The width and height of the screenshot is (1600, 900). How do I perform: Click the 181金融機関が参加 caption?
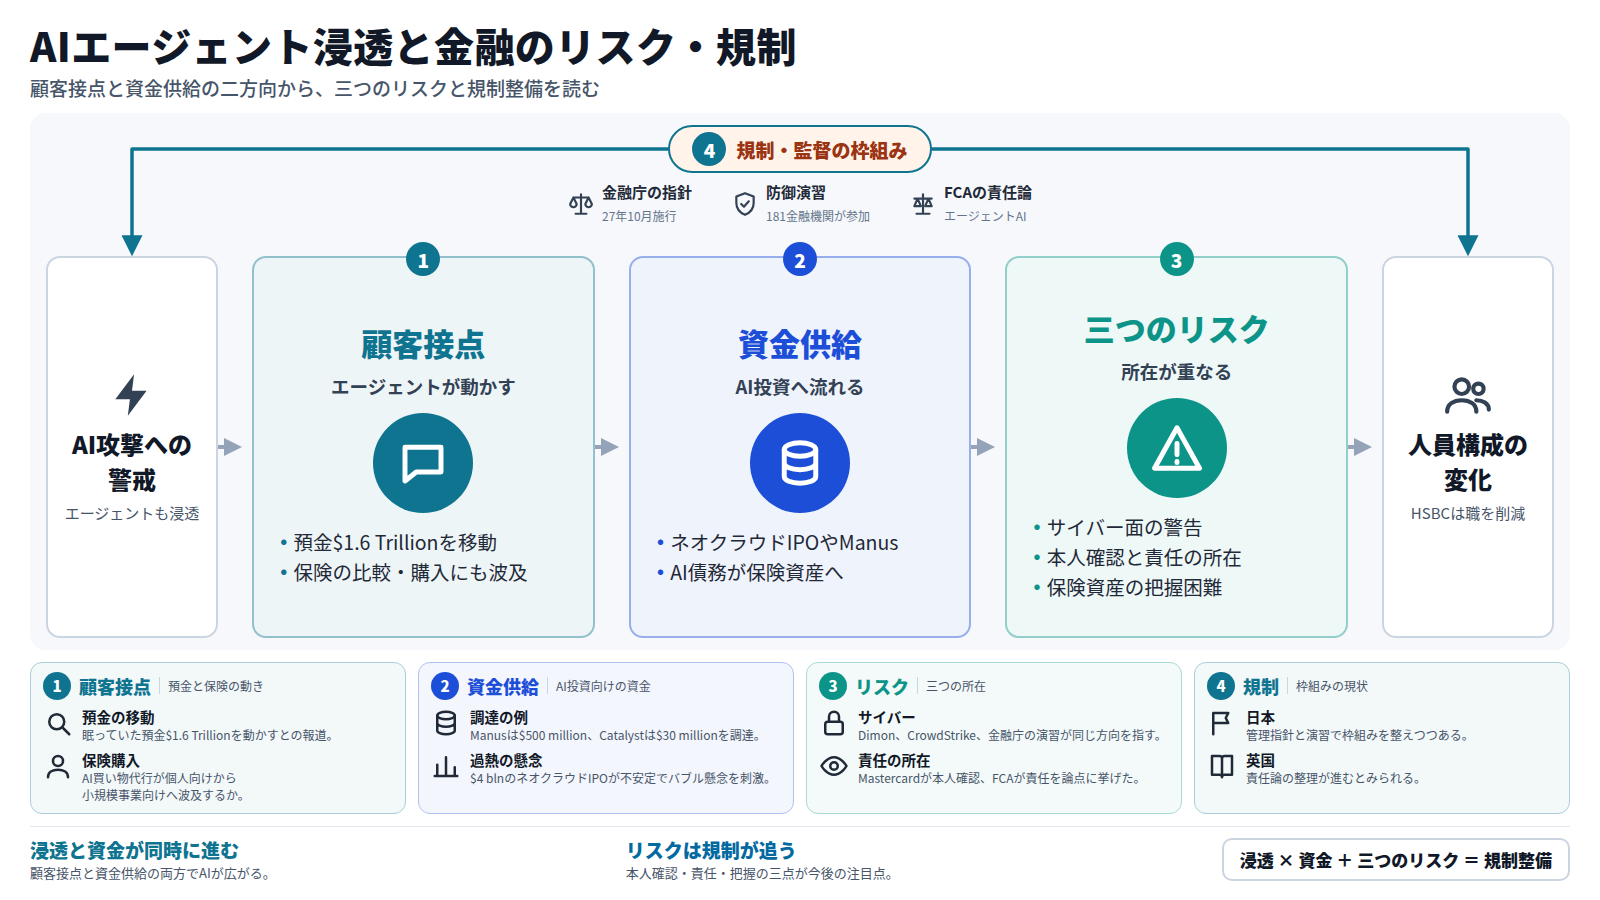tap(818, 216)
